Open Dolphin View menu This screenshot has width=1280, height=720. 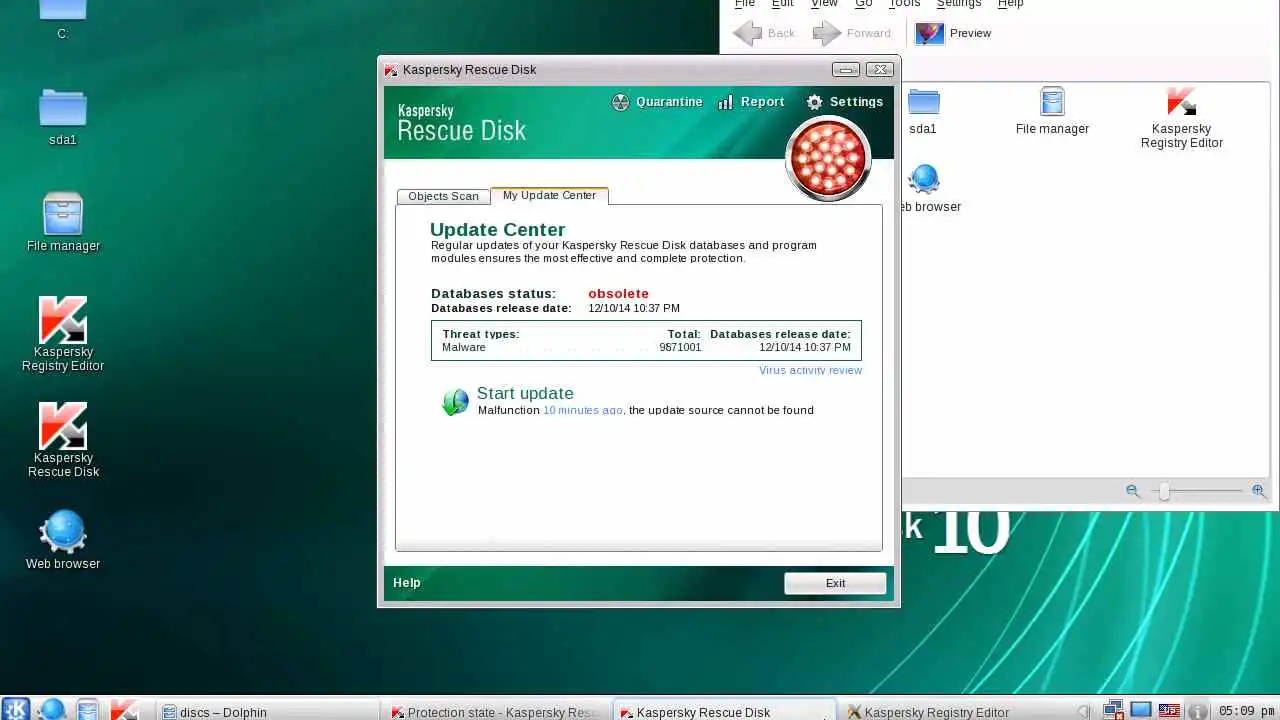(824, 4)
